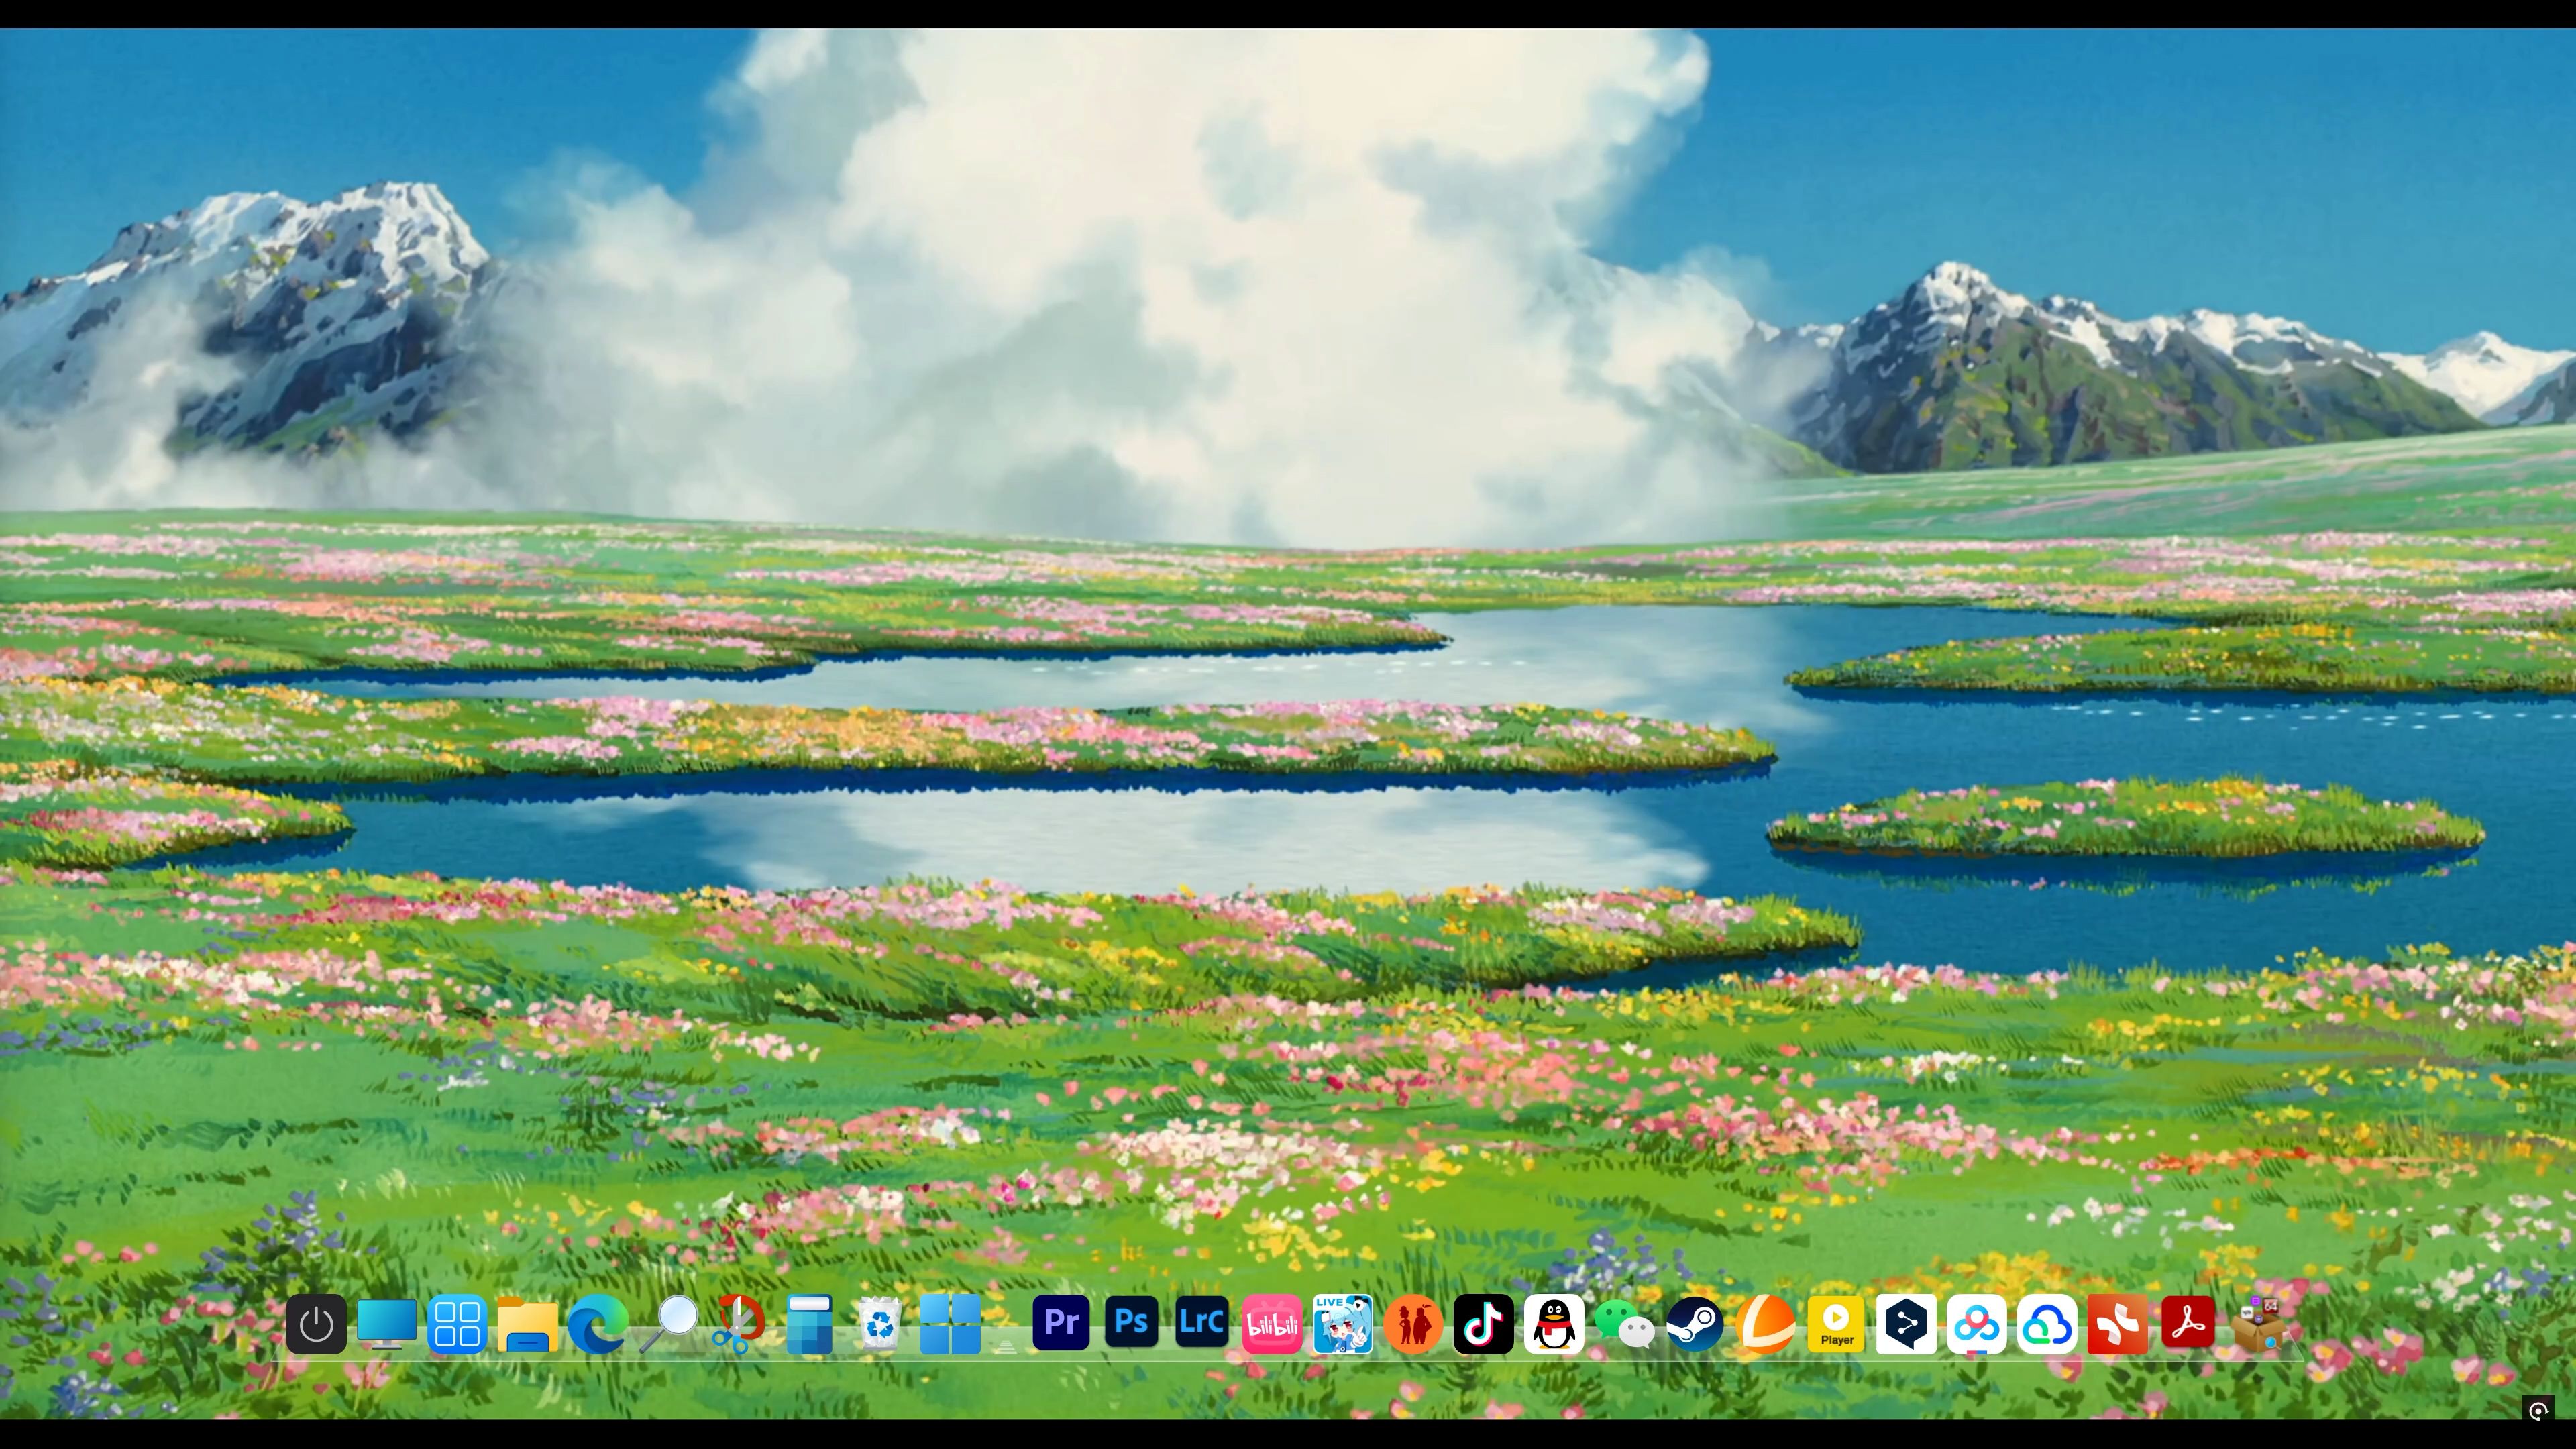Viewport: 2576px width, 1449px height.
Task: Open File Explorer from the dock
Action: [527, 1323]
